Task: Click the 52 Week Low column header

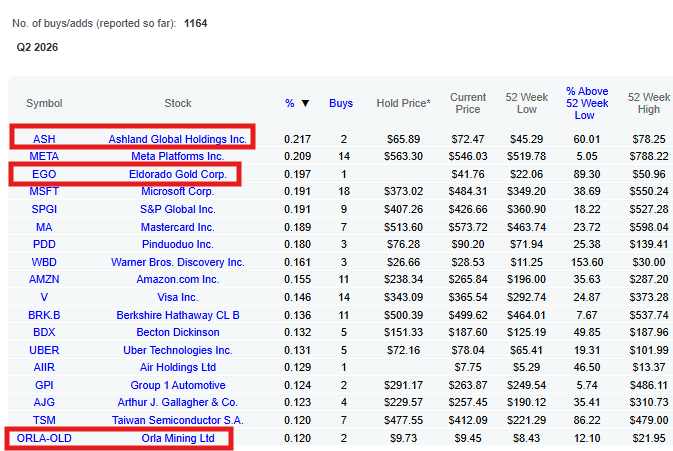Action: point(527,103)
